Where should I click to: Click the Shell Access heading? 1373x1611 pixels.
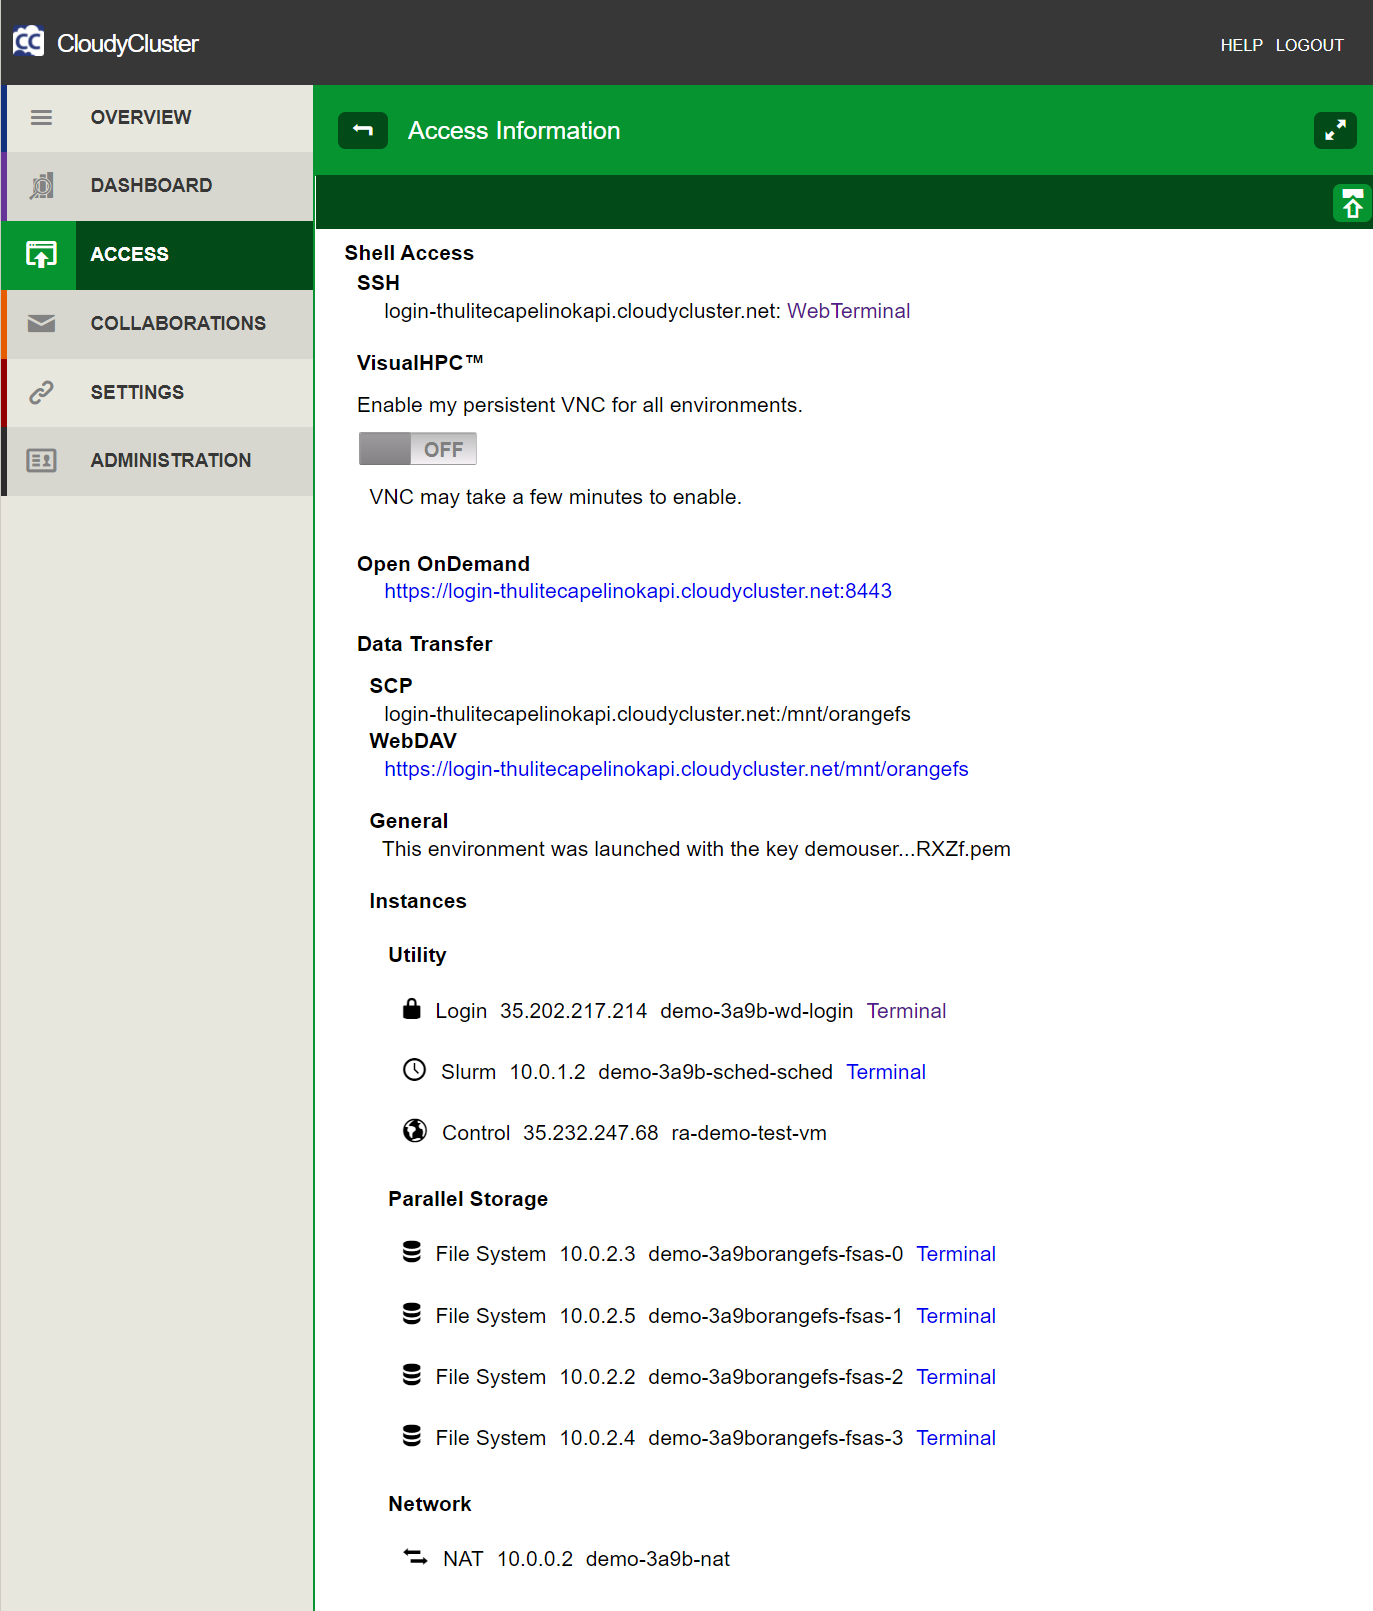409,253
